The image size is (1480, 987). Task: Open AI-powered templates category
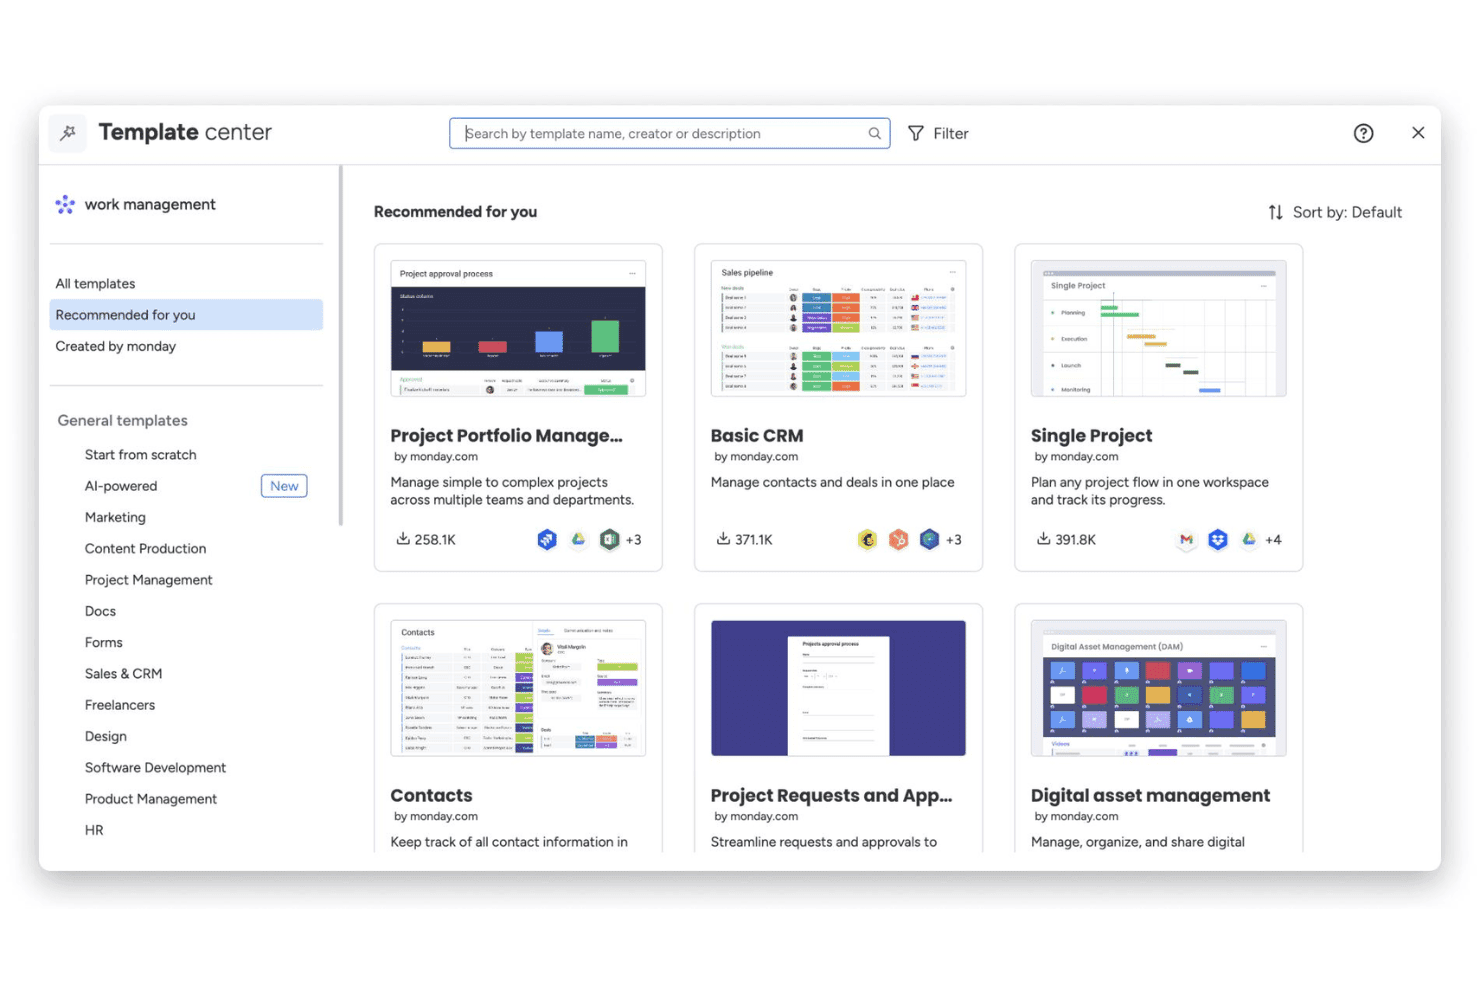point(121,486)
